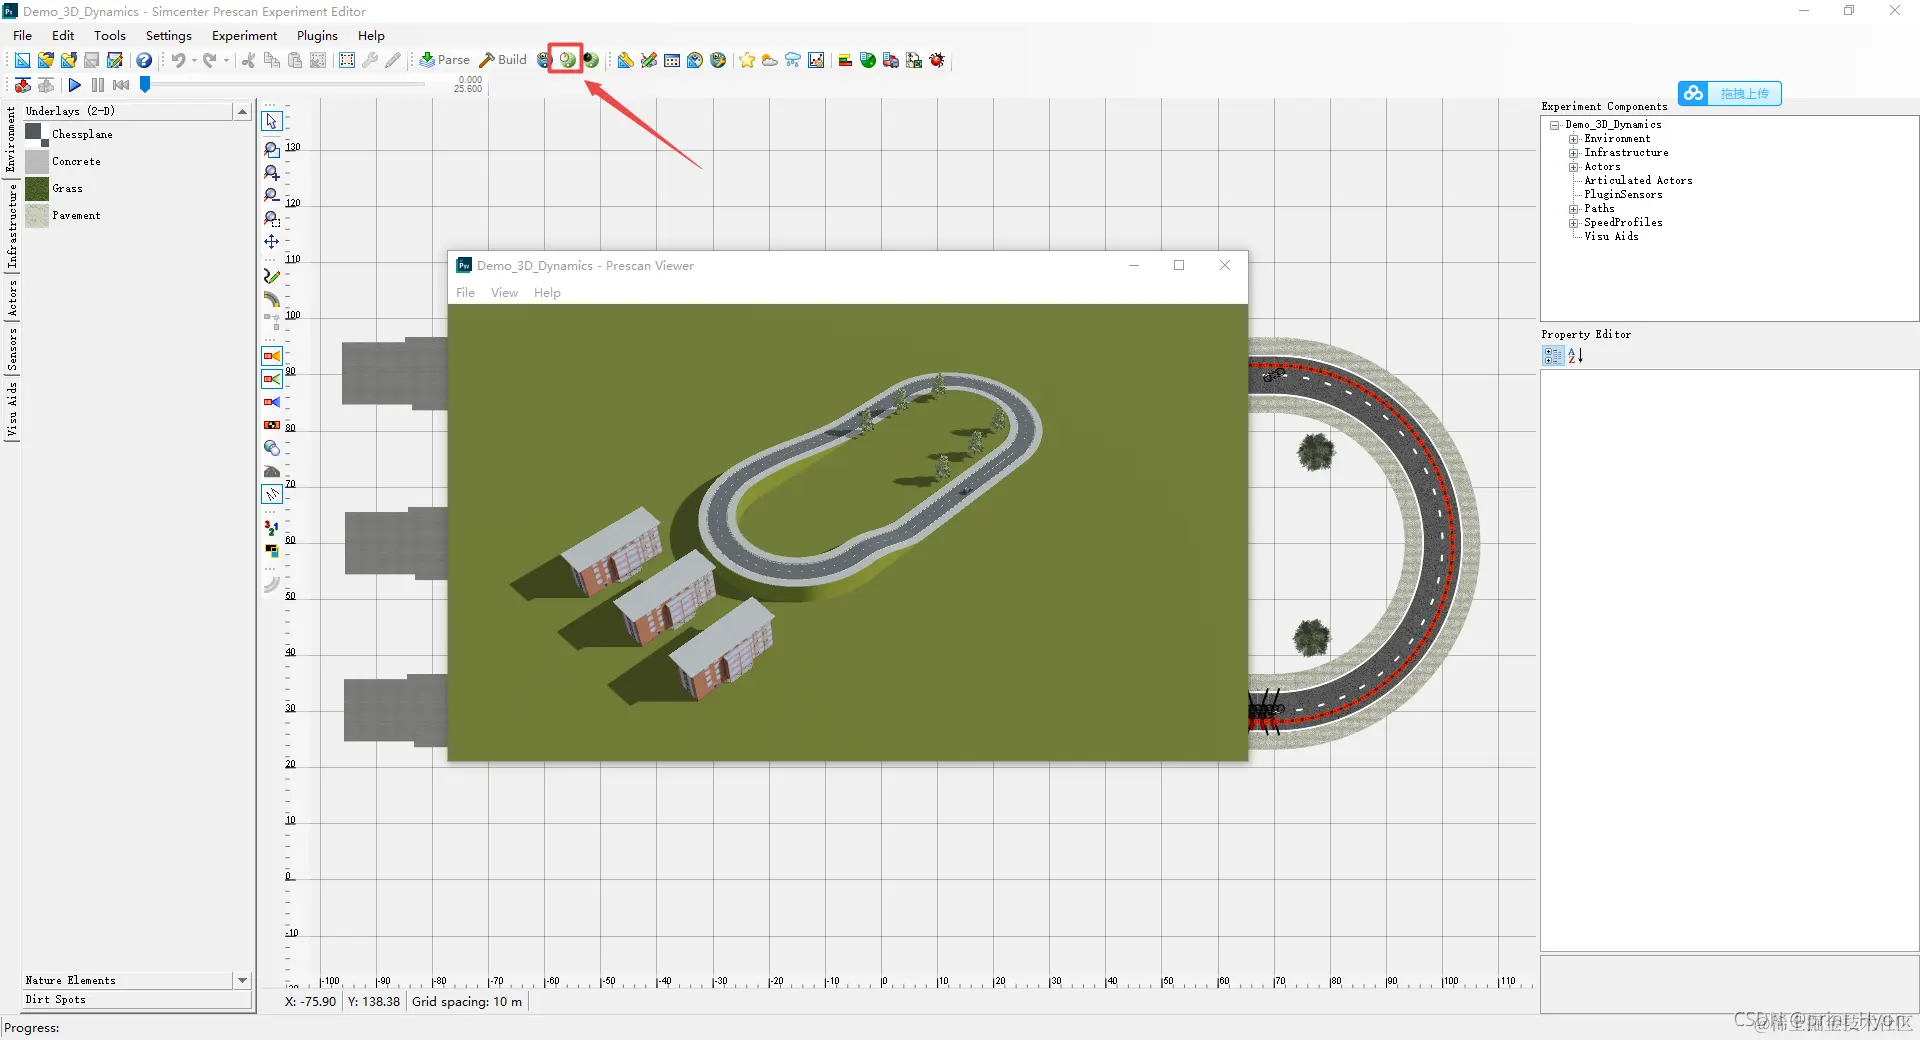Switch to the Visu Aids side tab

click(12, 410)
